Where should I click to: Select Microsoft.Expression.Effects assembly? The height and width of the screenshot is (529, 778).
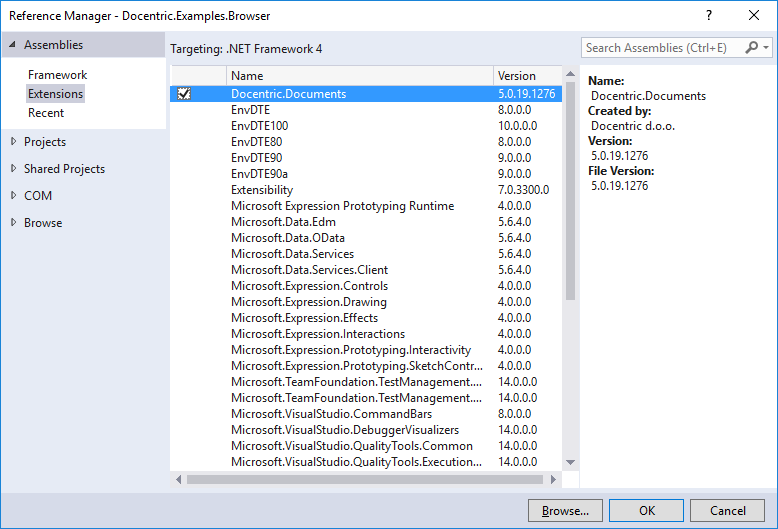[366, 318]
